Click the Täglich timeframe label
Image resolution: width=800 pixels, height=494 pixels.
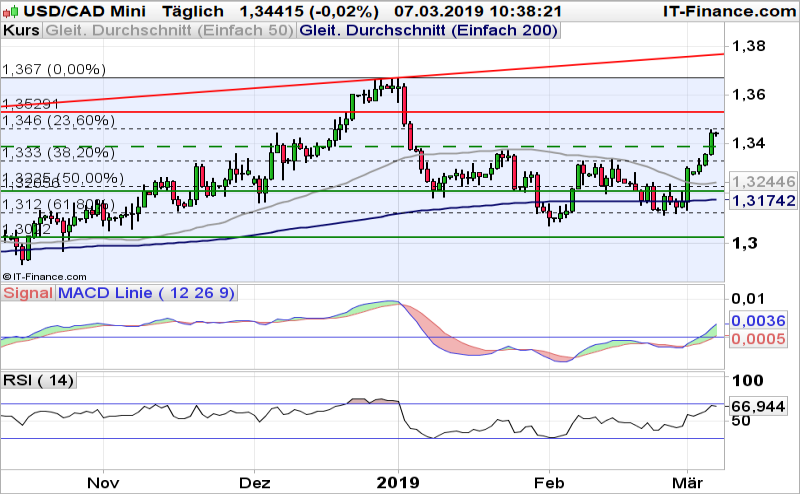point(193,11)
